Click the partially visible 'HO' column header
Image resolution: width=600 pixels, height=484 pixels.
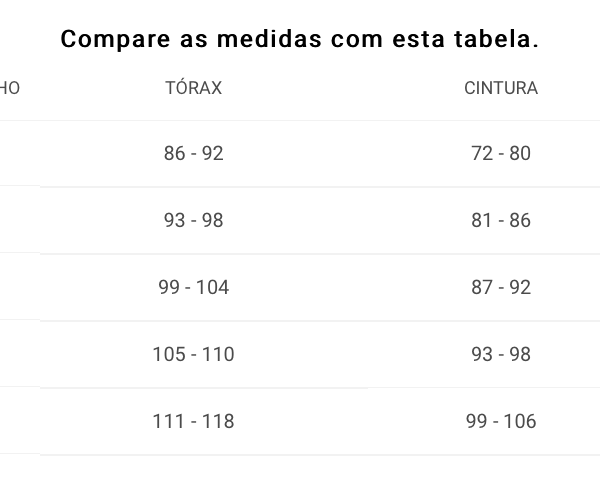[10, 88]
